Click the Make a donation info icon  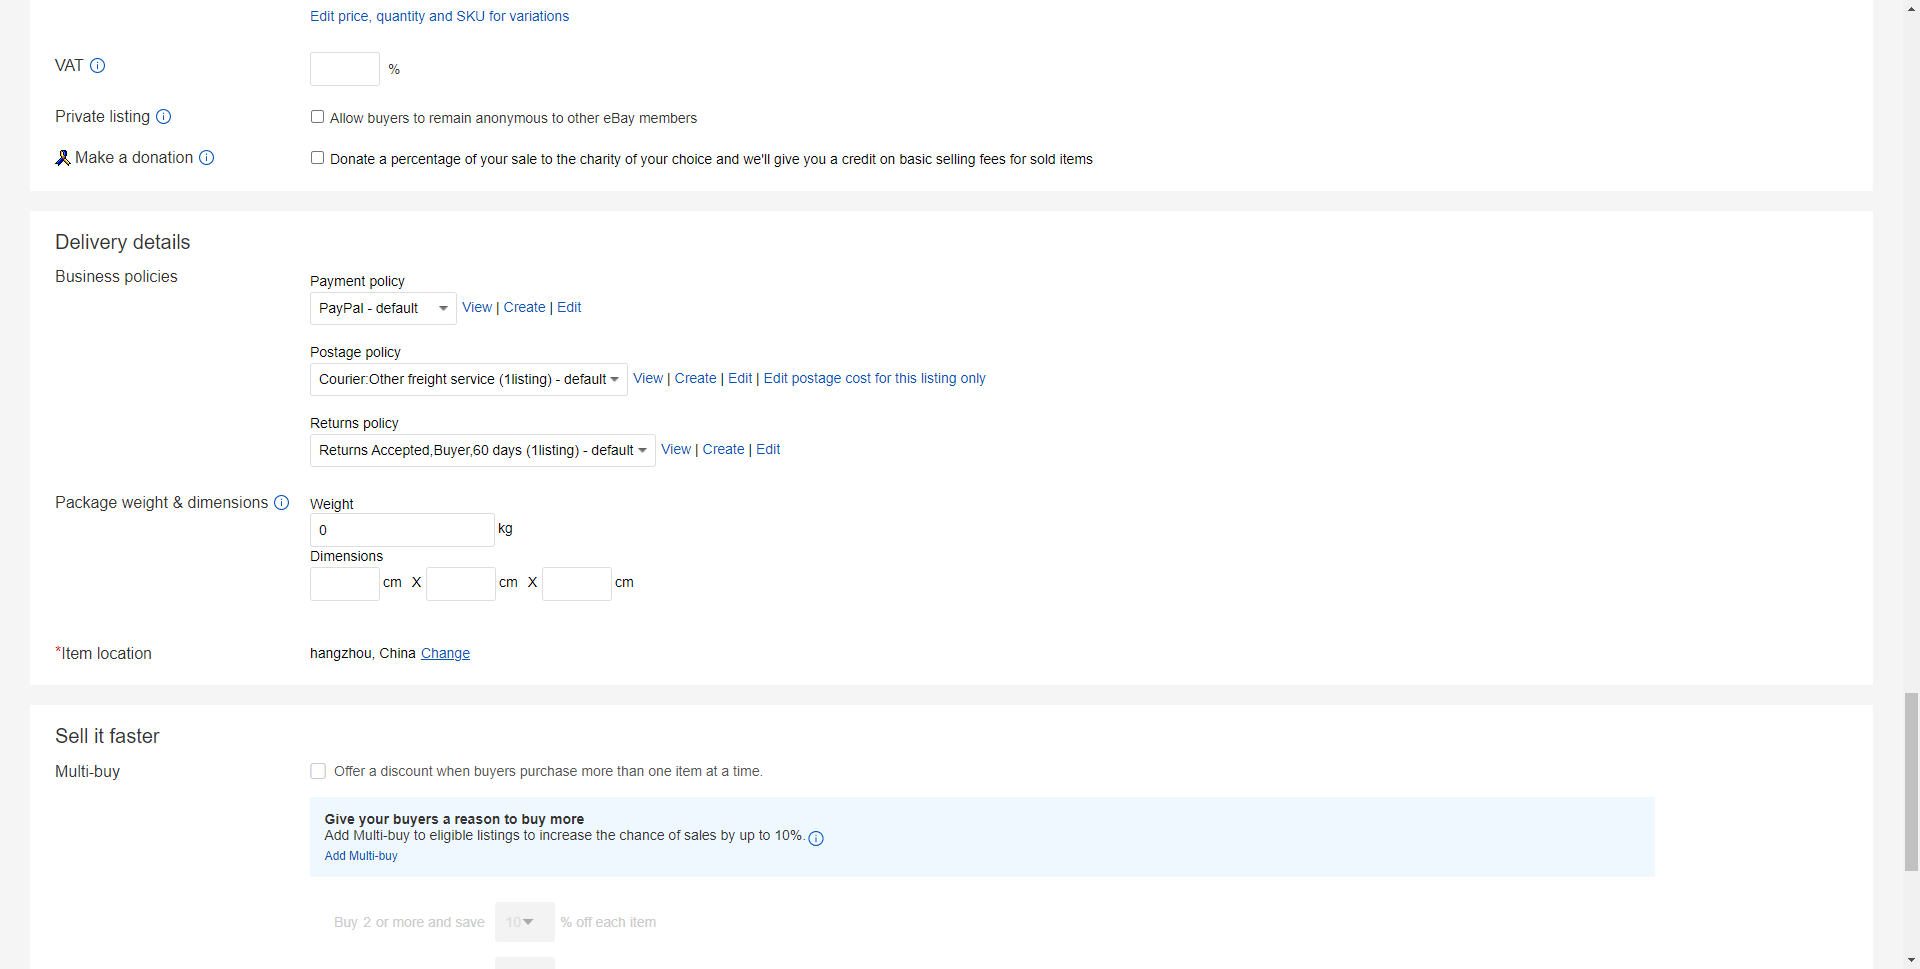(206, 158)
